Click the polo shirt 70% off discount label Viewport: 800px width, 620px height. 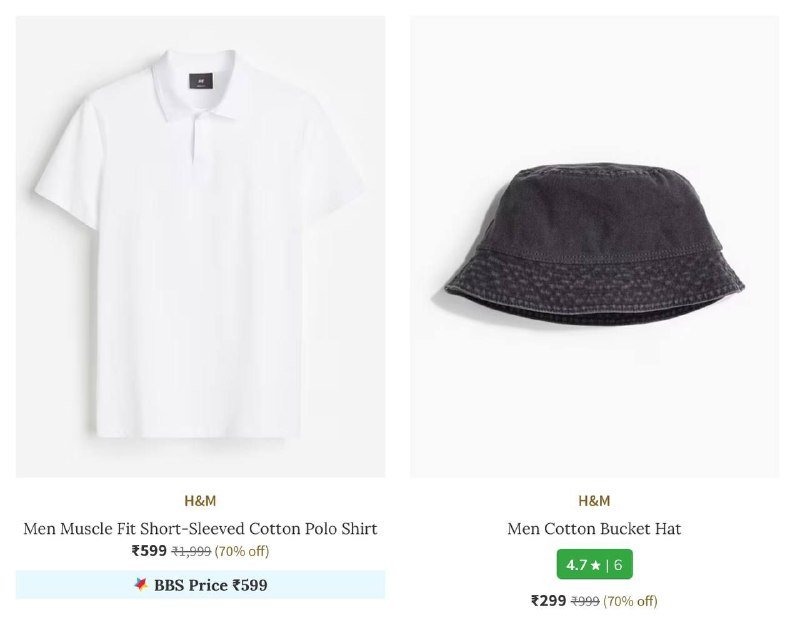click(242, 551)
